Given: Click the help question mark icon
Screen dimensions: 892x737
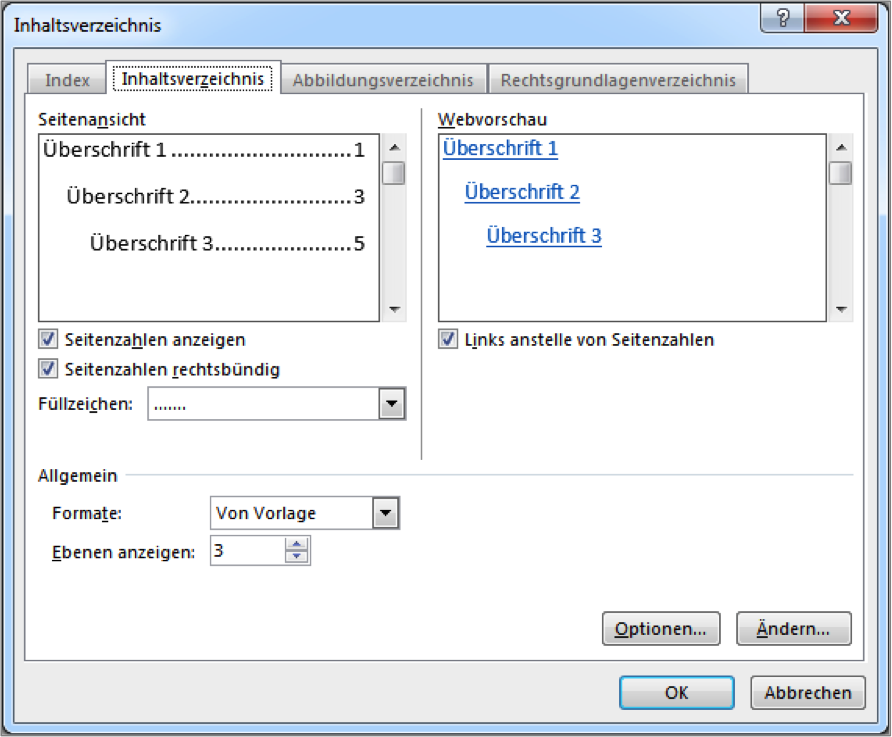Looking at the screenshot, I should point(783,18).
